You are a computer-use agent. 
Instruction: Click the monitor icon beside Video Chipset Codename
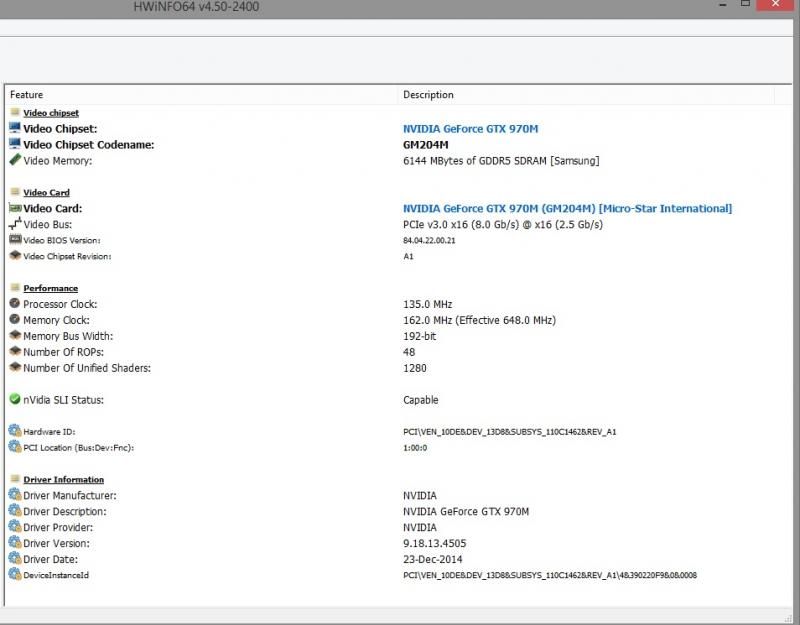pyautogui.click(x=15, y=144)
